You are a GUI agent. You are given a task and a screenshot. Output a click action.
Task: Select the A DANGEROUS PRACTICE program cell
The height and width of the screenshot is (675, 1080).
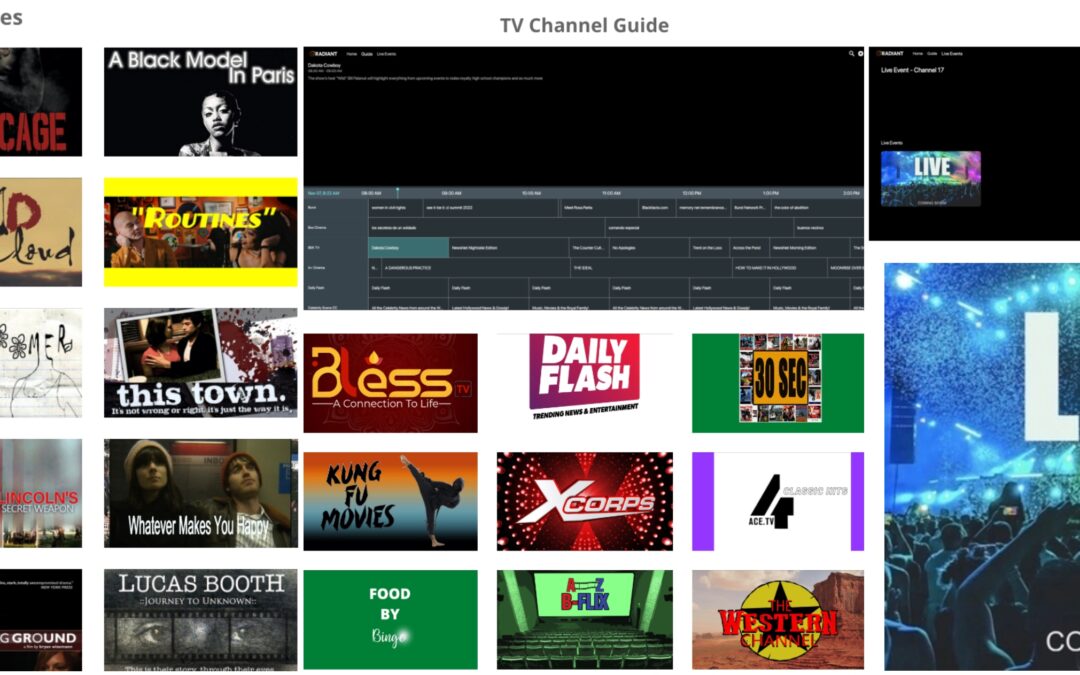coord(475,267)
